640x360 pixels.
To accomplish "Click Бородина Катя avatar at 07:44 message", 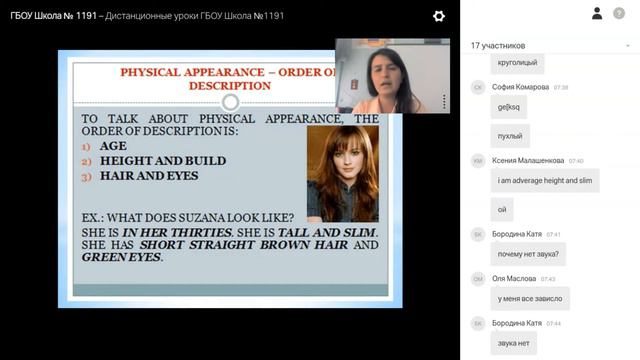I will tap(478, 323).
